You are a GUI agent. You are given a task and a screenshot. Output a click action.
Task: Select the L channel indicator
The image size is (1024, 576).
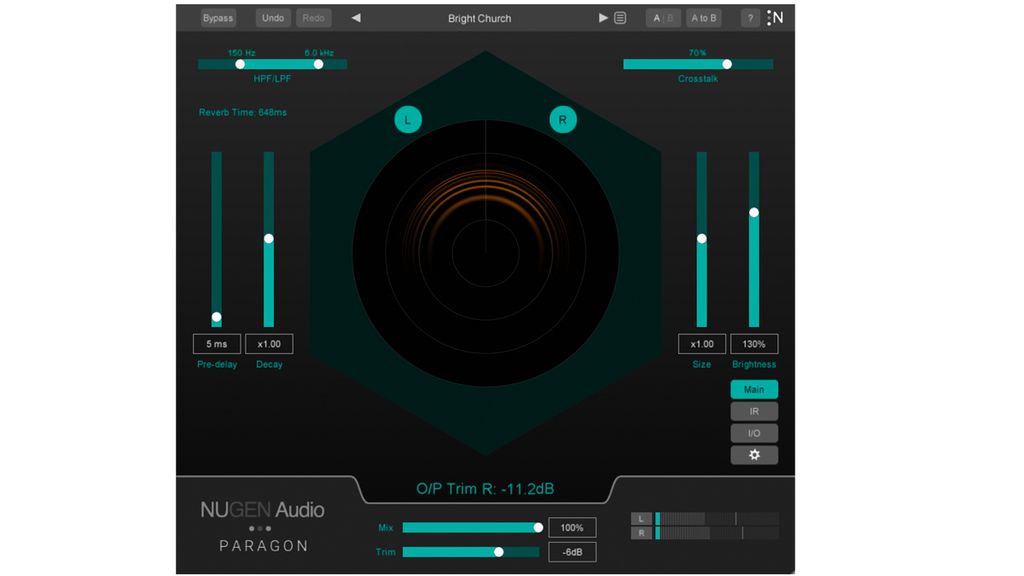(408, 119)
